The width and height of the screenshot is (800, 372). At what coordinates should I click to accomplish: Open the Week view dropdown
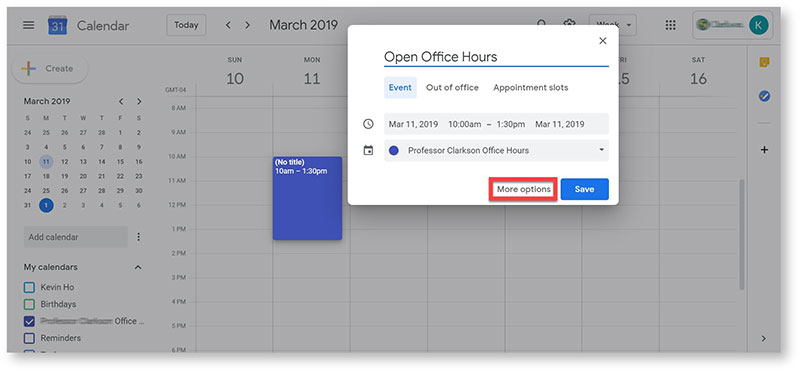tap(613, 24)
